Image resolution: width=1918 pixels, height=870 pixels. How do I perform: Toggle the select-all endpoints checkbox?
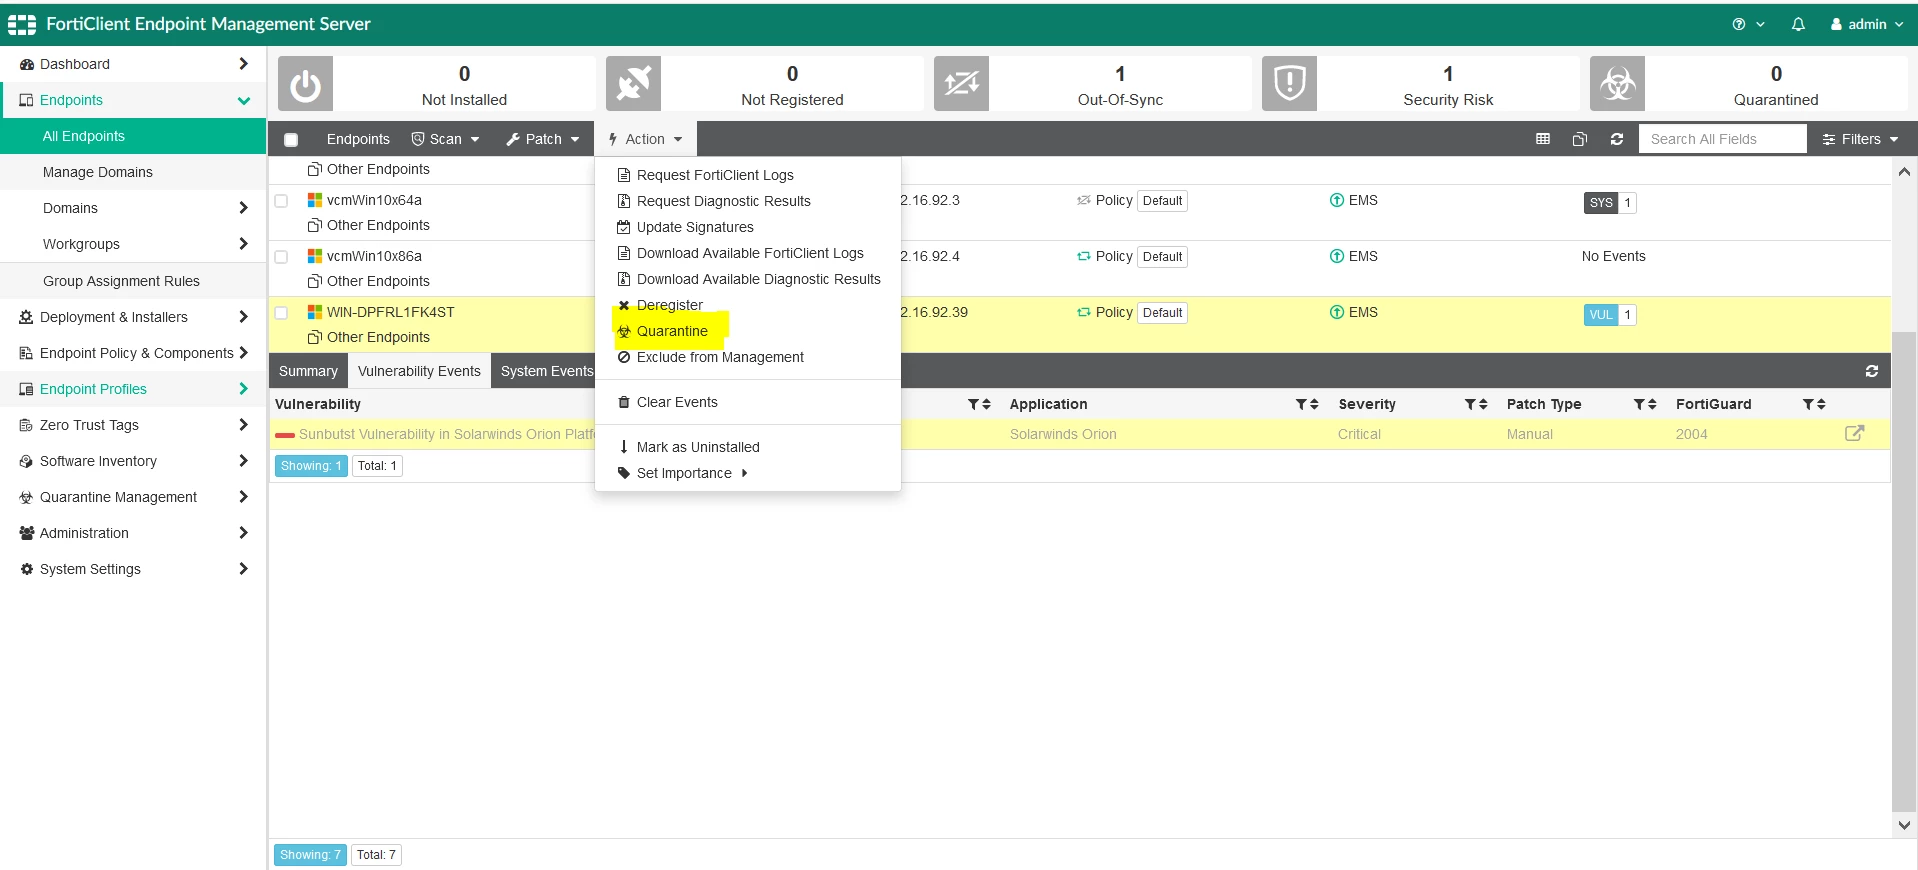click(291, 140)
